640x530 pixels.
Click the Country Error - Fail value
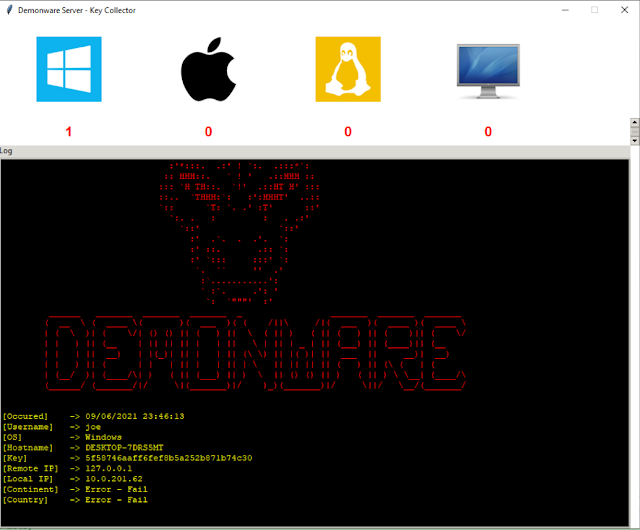[x=116, y=500]
